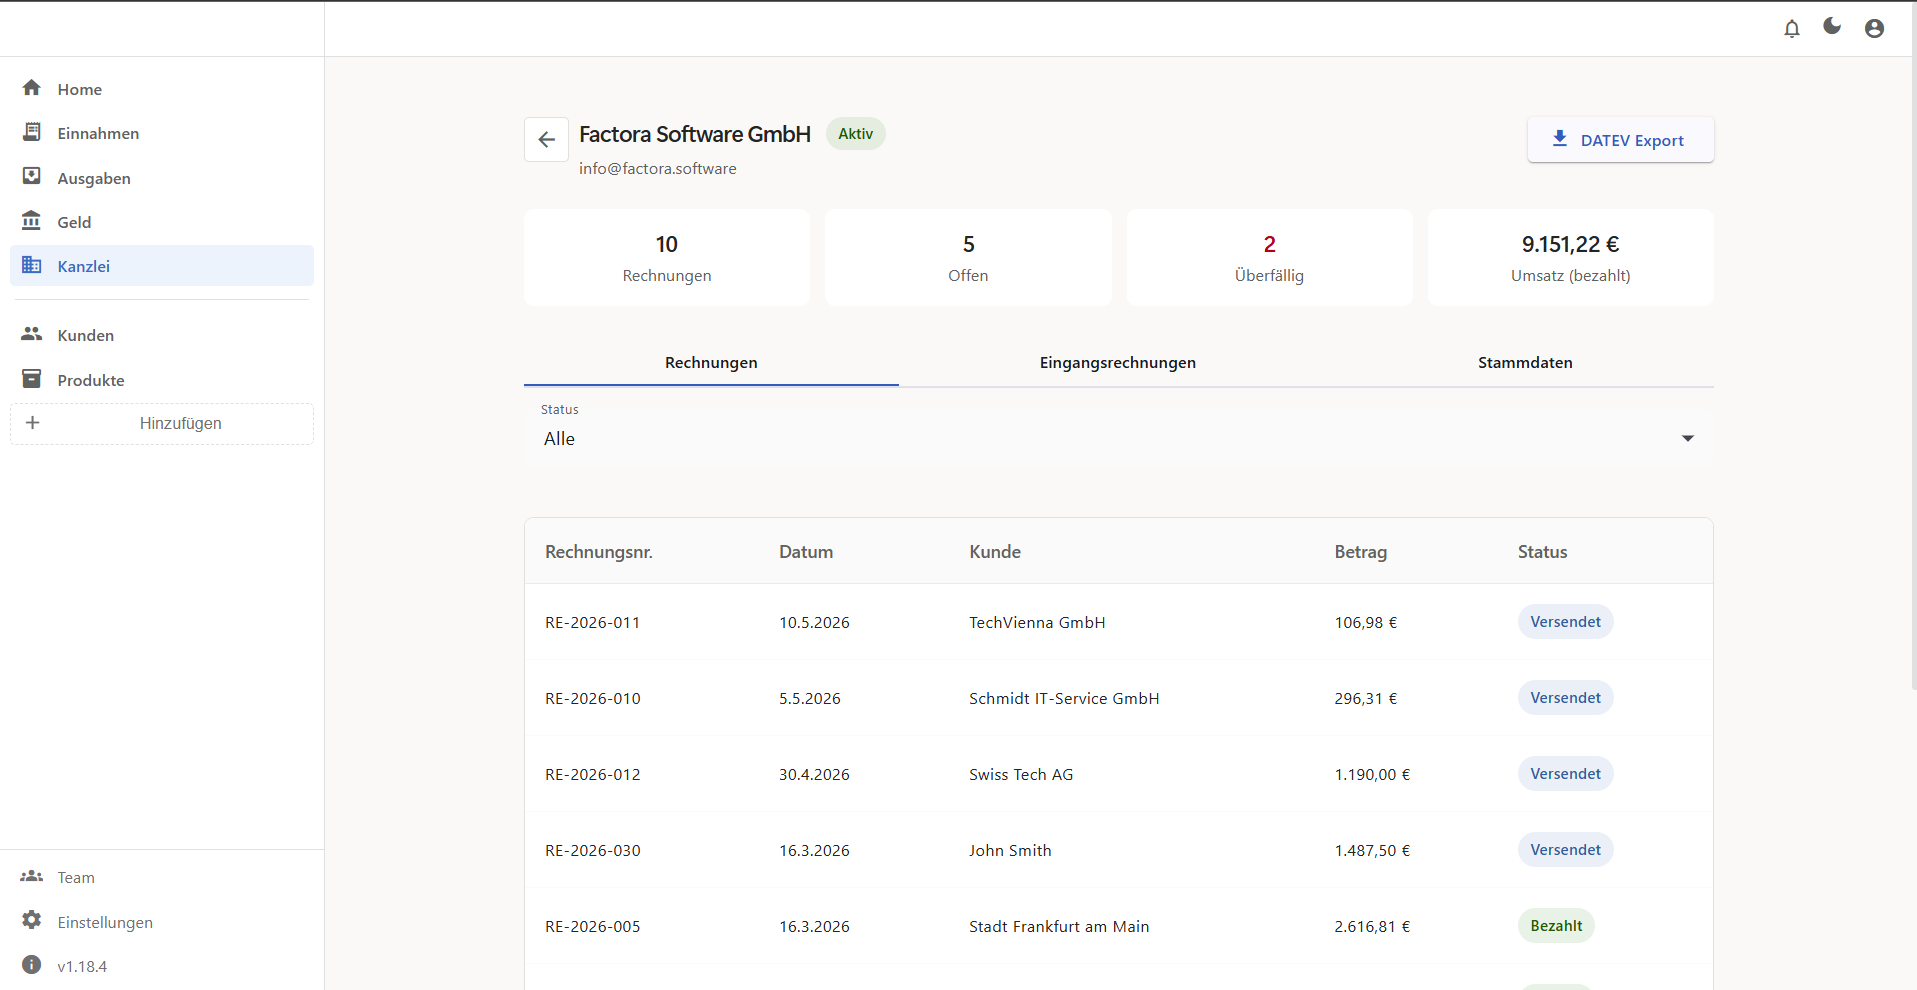Click the email info@factora.software
1917x990 pixels.
657,168
